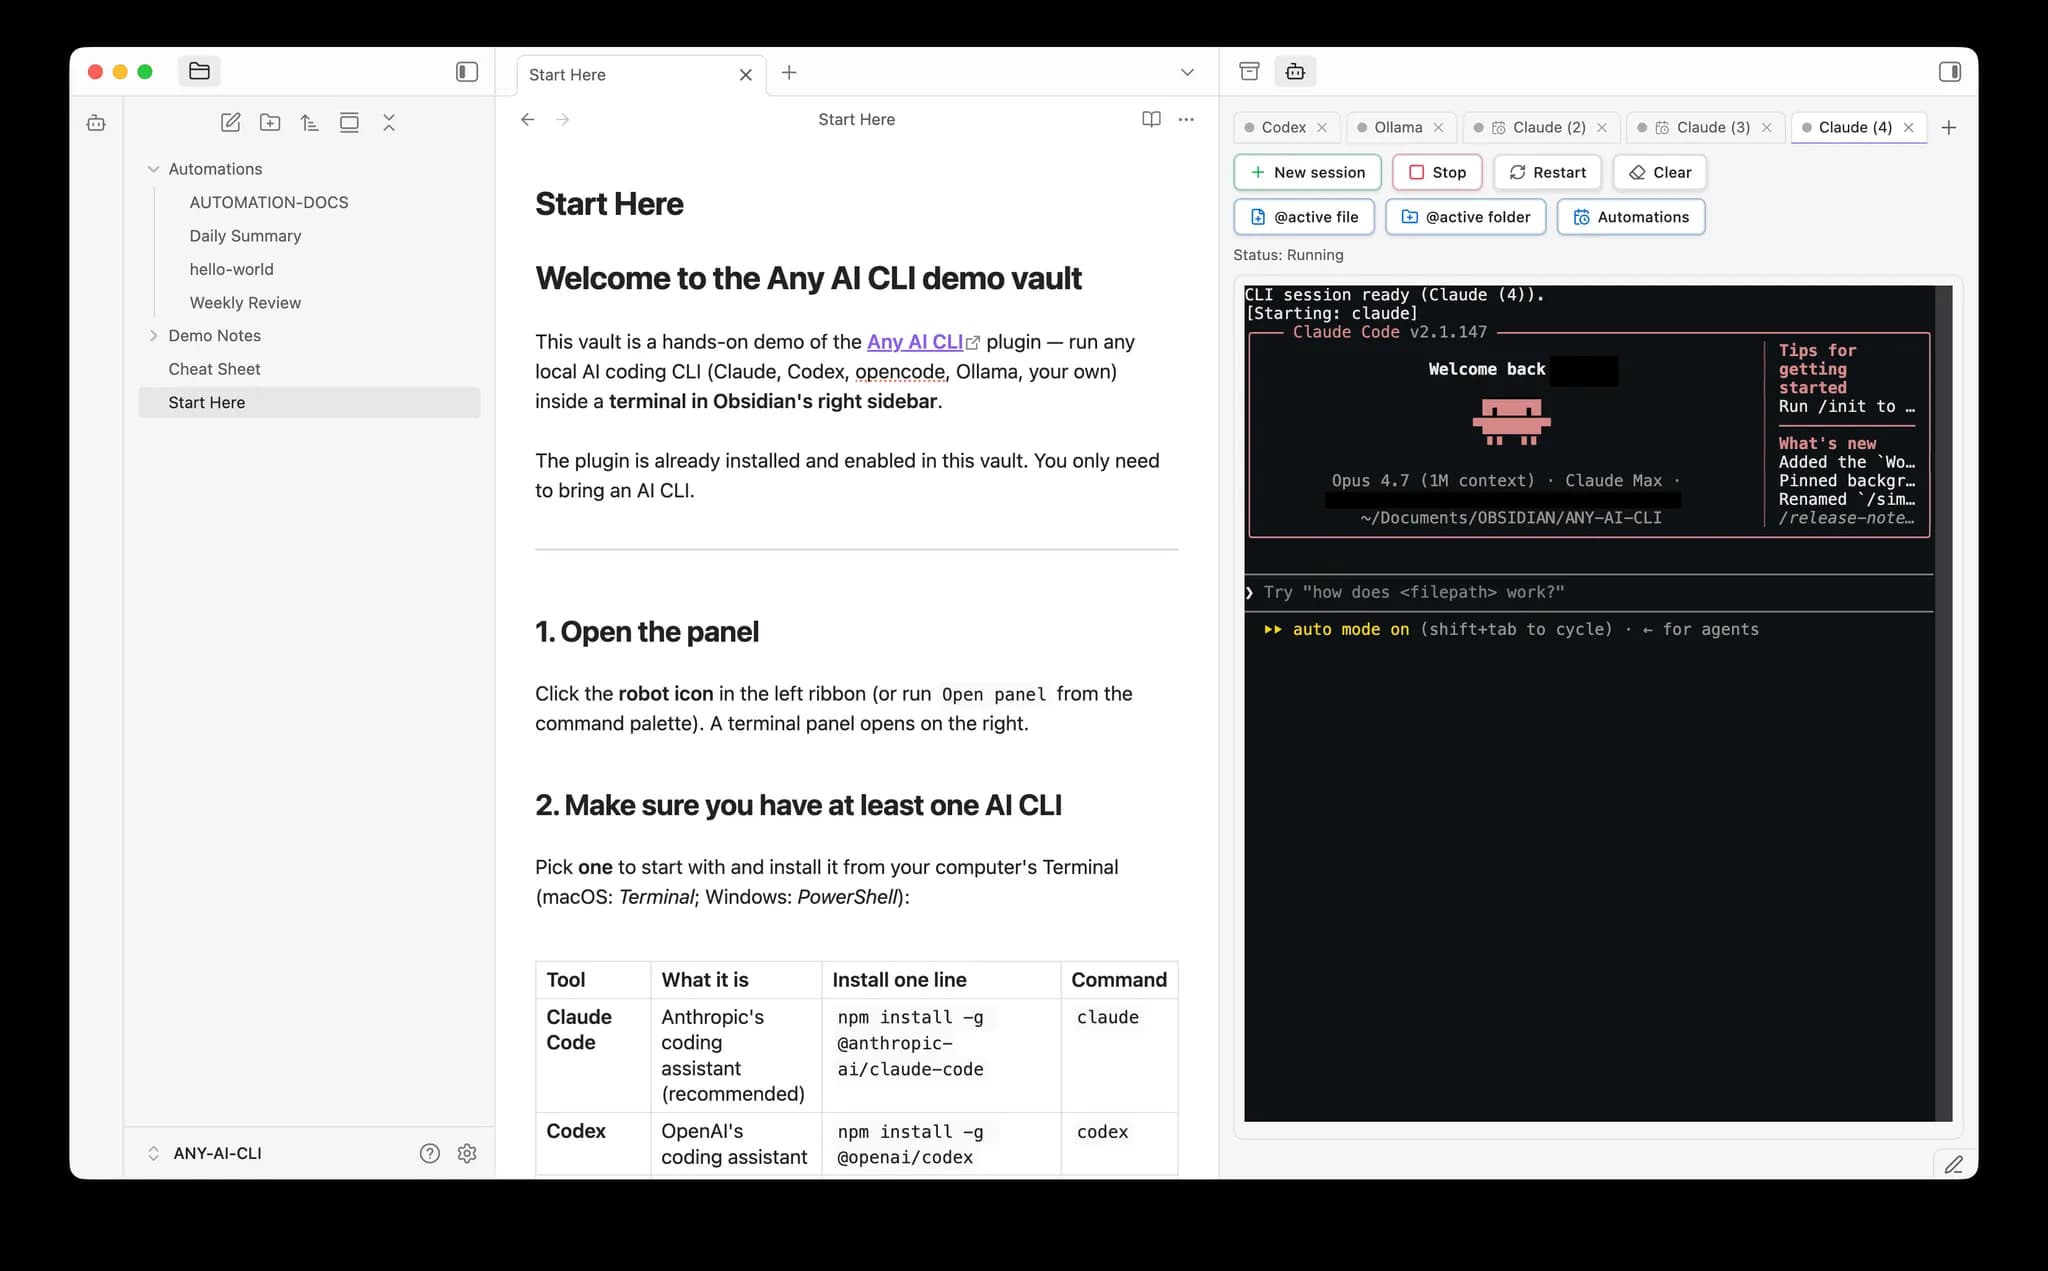Toggle reading view book icon

point(1151,119)
